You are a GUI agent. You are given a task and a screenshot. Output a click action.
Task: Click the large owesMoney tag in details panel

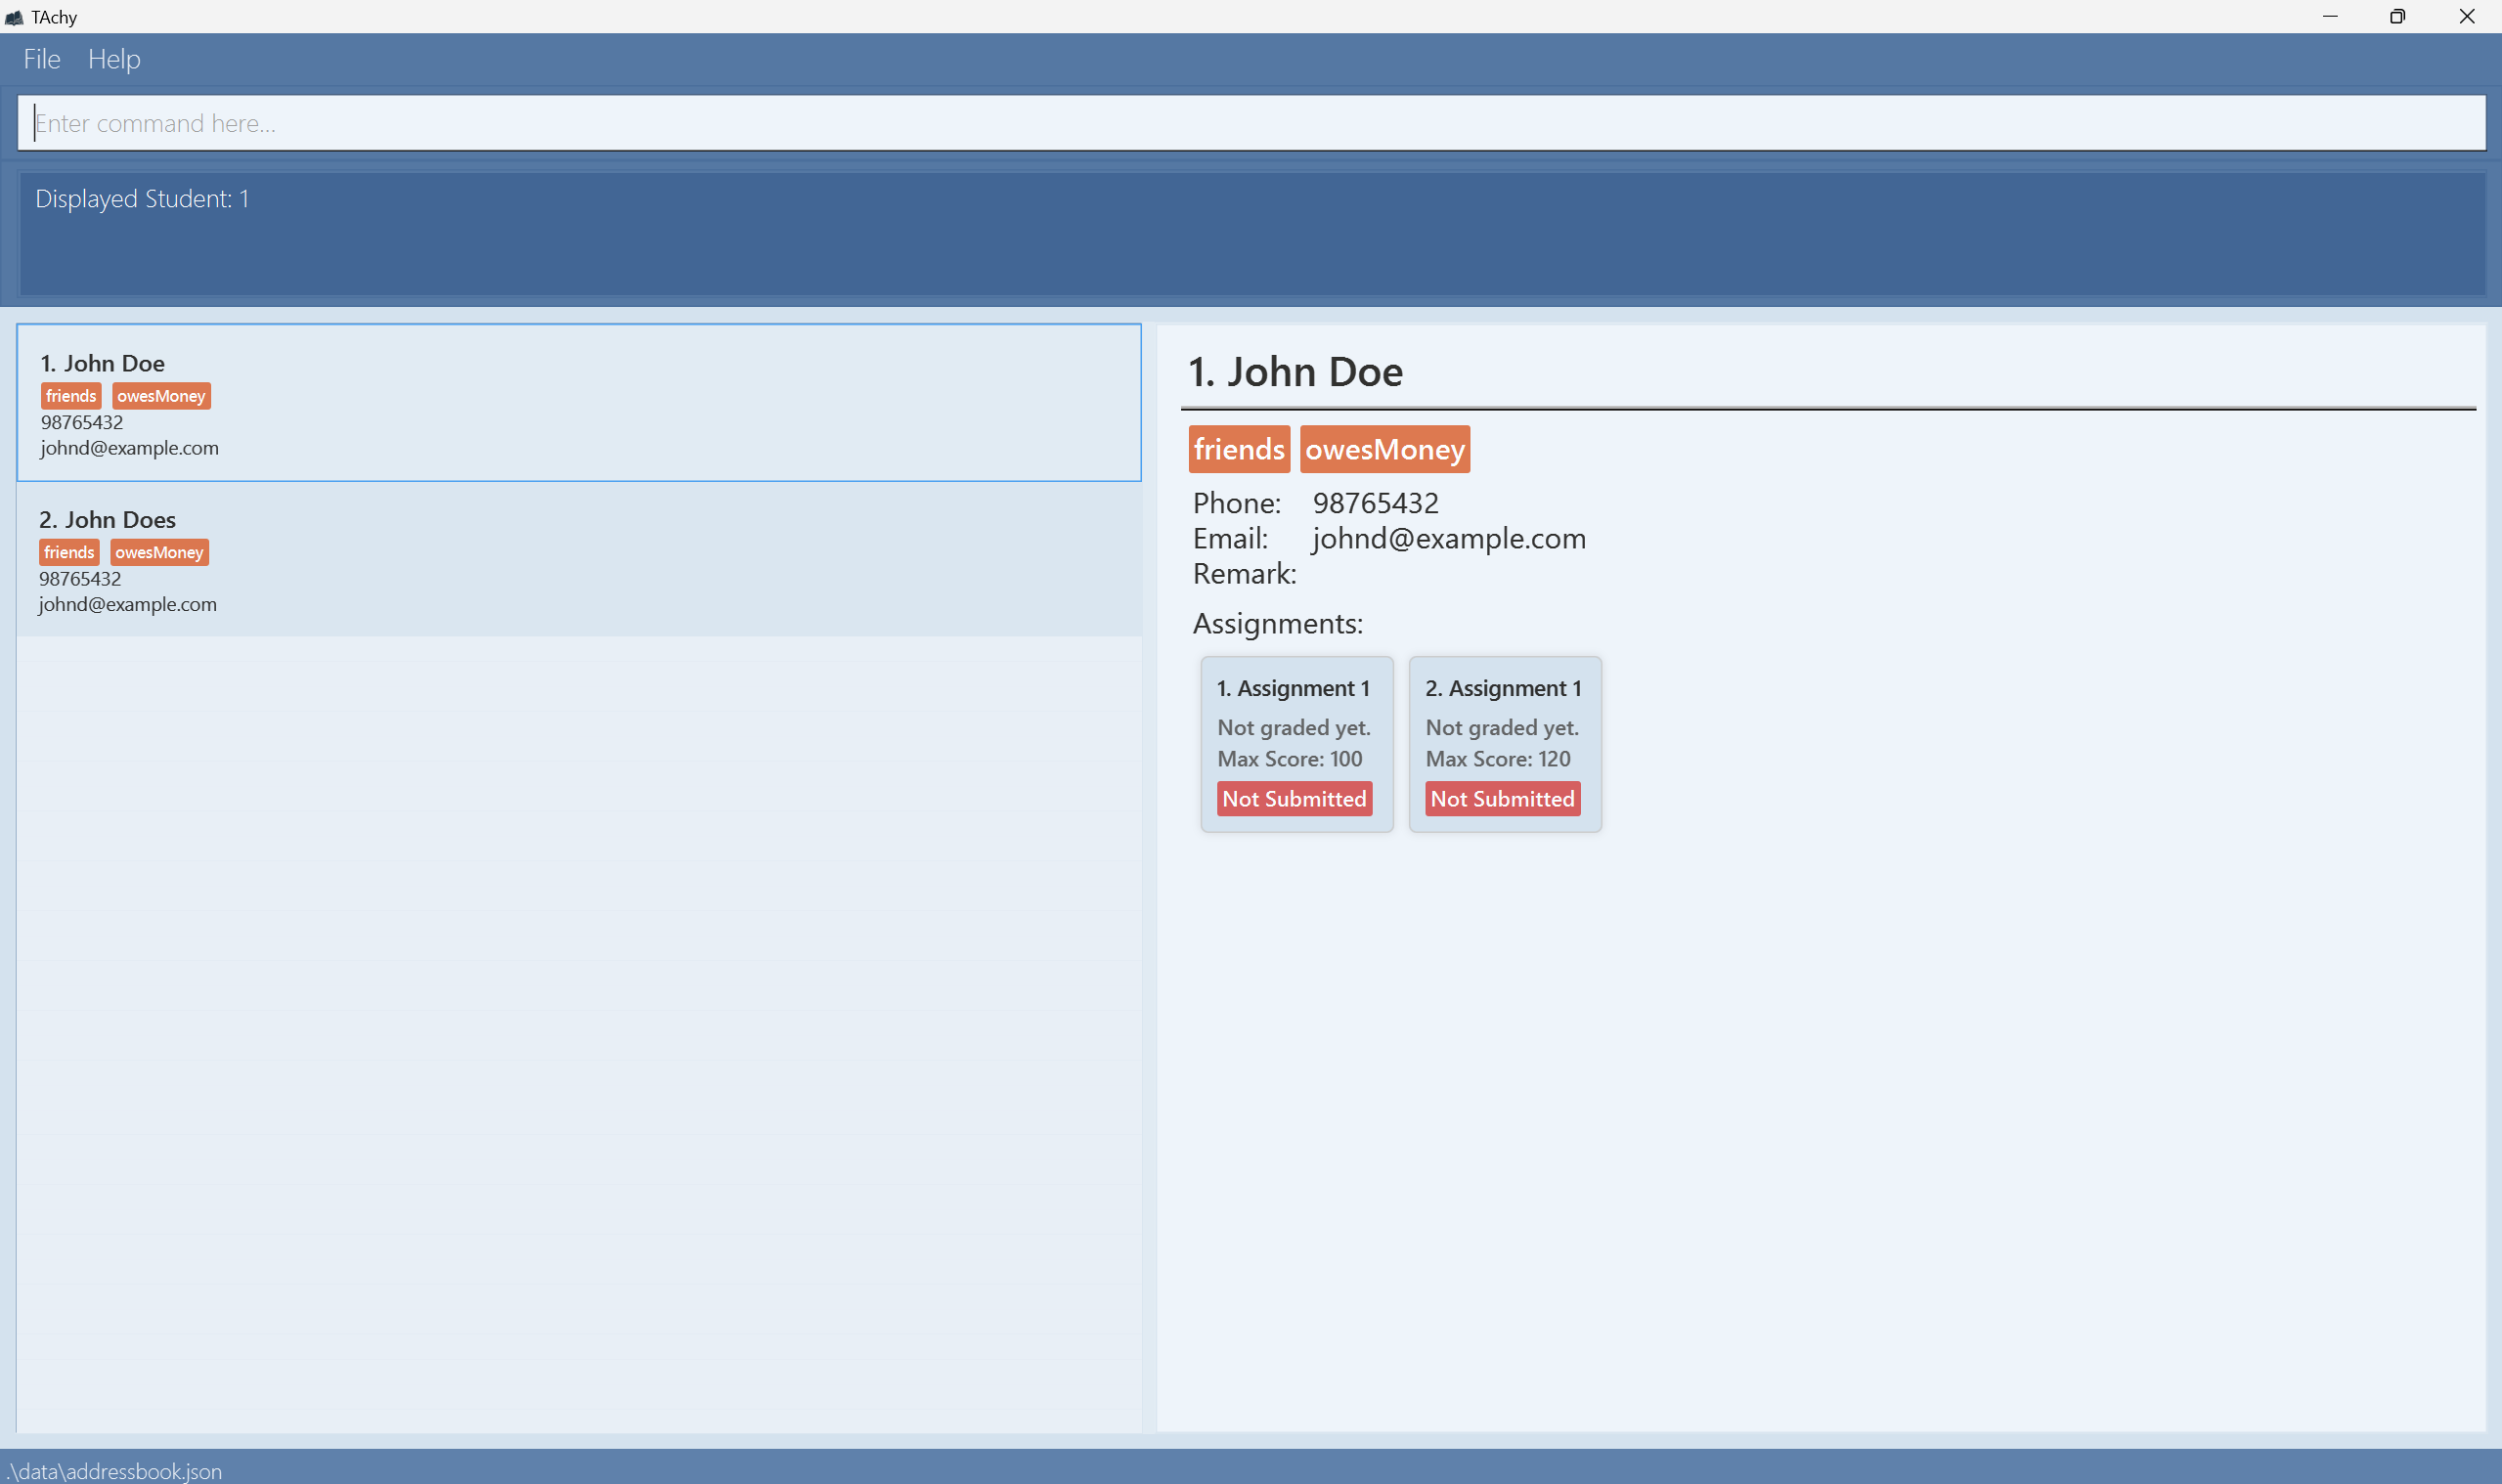1384,449
